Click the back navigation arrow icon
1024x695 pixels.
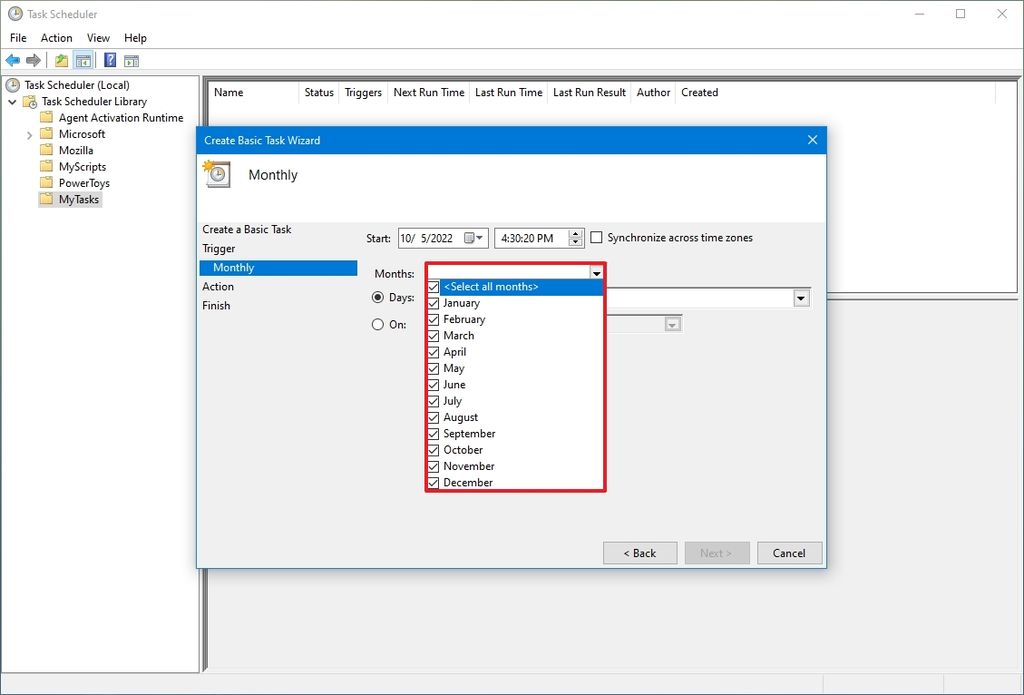[13, 58]
